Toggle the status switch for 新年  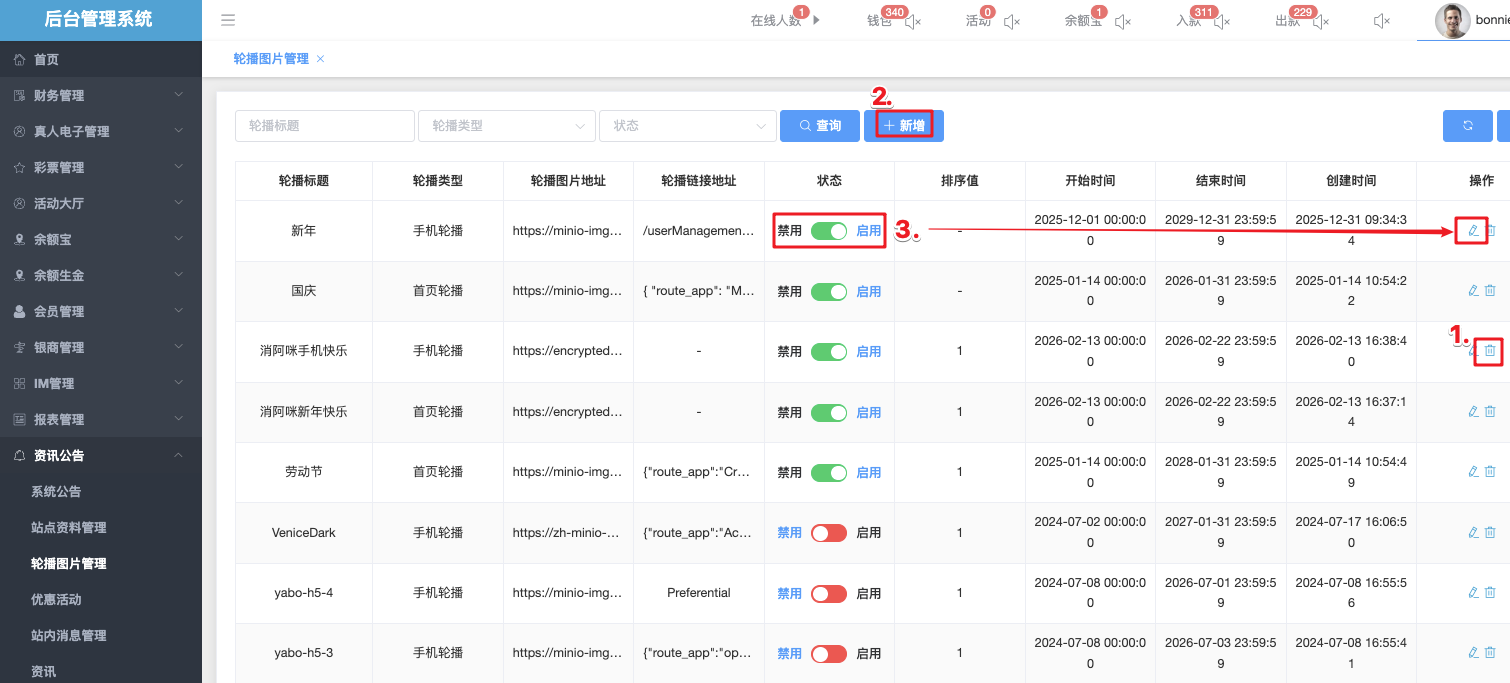pyautogui.click(x=828, y=231)
